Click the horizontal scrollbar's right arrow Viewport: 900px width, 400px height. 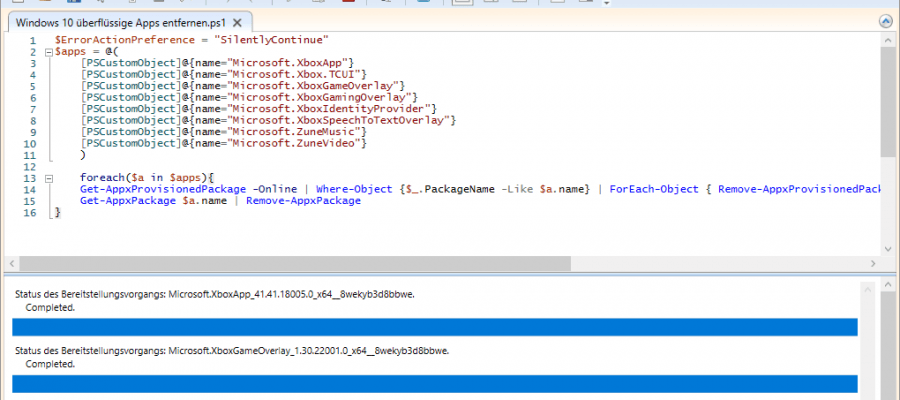point(871,263)
